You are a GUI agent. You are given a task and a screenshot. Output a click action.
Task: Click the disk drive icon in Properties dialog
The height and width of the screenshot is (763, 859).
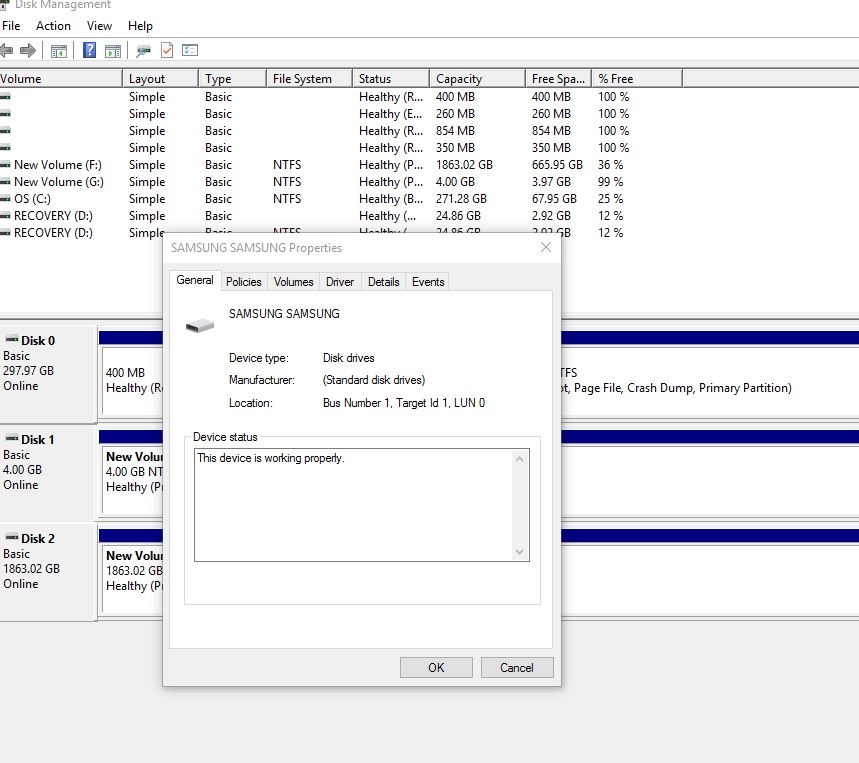[x=199, y=326]
